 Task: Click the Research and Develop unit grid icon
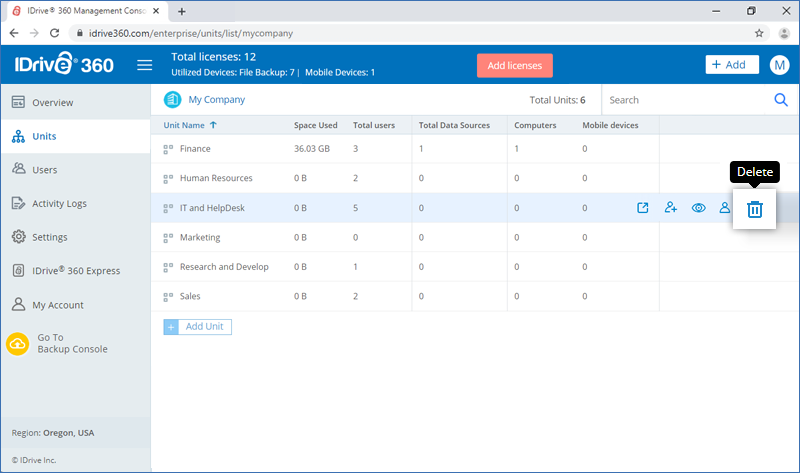(168, 267)
